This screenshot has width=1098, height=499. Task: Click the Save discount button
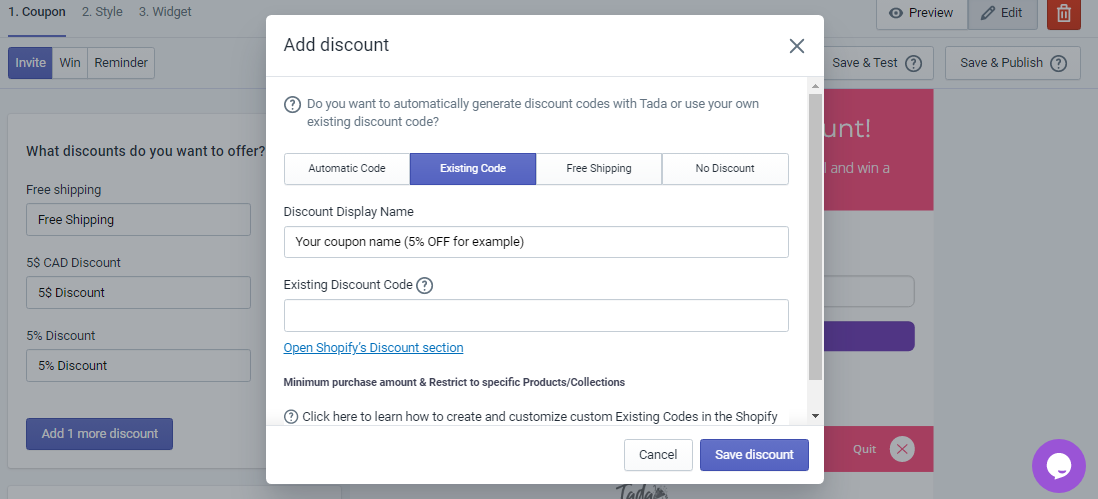click(754, 455)
